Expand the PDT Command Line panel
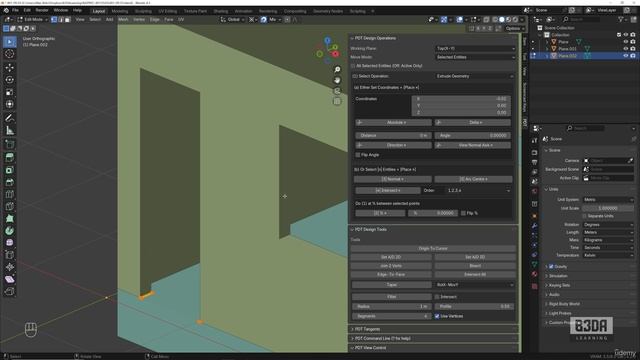This screenshot has height=360, width=640. pyautogui.click(x=433, y=338)
